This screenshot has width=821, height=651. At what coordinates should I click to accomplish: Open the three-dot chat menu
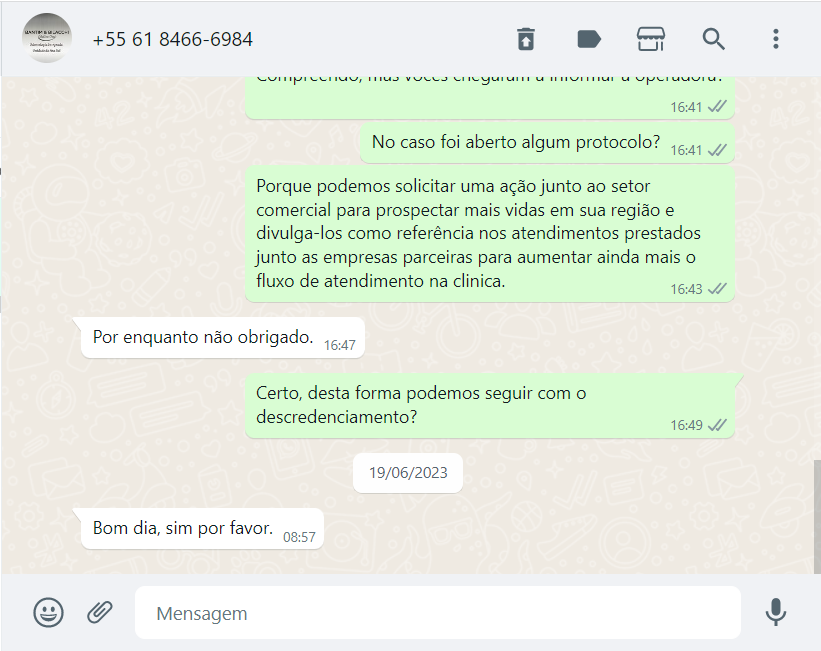click(x=776, y=39)
